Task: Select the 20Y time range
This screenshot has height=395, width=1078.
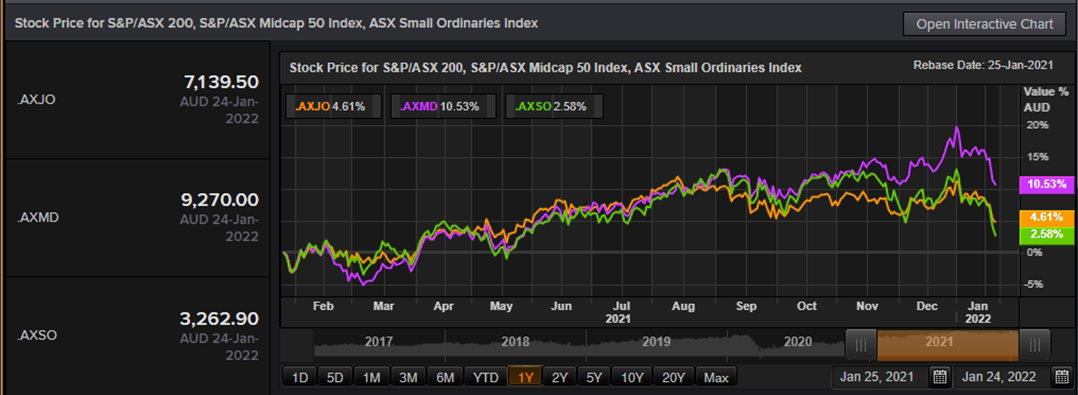Action: pyautogui.click(x=674, y=377)
